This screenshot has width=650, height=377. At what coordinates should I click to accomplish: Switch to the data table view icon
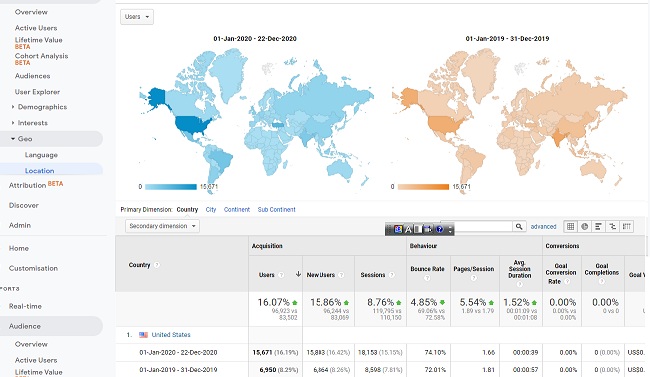570,226
